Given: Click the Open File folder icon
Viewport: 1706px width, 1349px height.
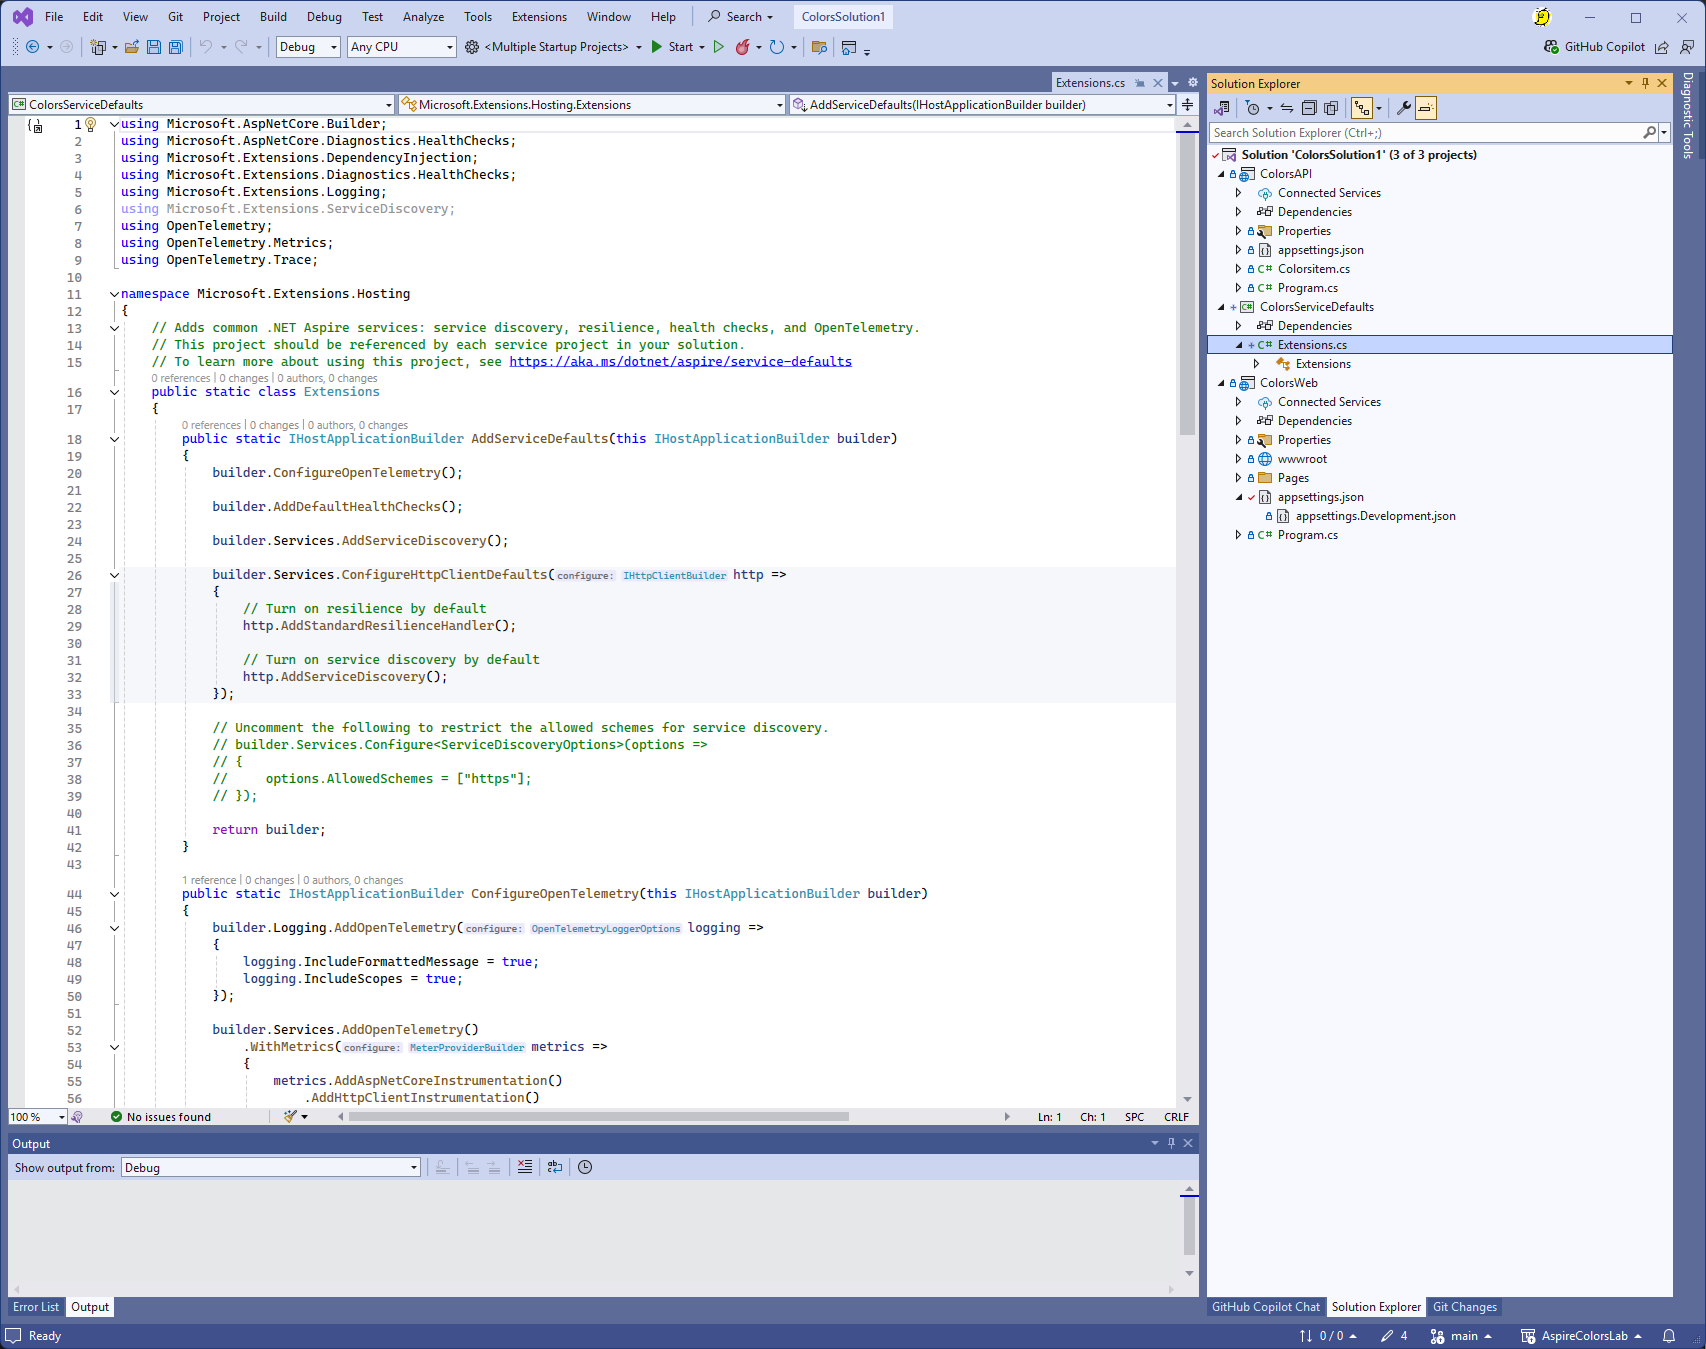Looking at the screenshot, I should [131, 47].
